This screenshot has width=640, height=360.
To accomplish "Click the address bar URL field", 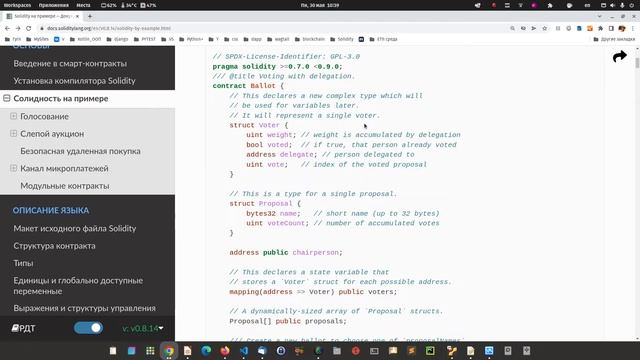I will [273, 28].
